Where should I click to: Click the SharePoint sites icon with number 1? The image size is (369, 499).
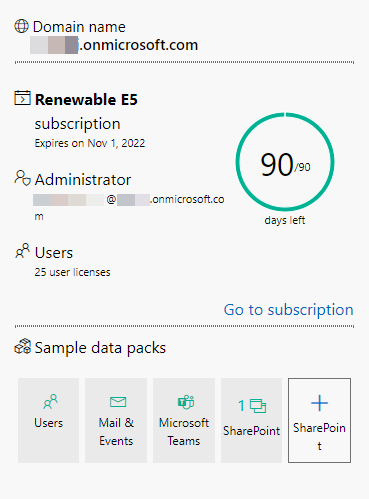coord(252,406)
